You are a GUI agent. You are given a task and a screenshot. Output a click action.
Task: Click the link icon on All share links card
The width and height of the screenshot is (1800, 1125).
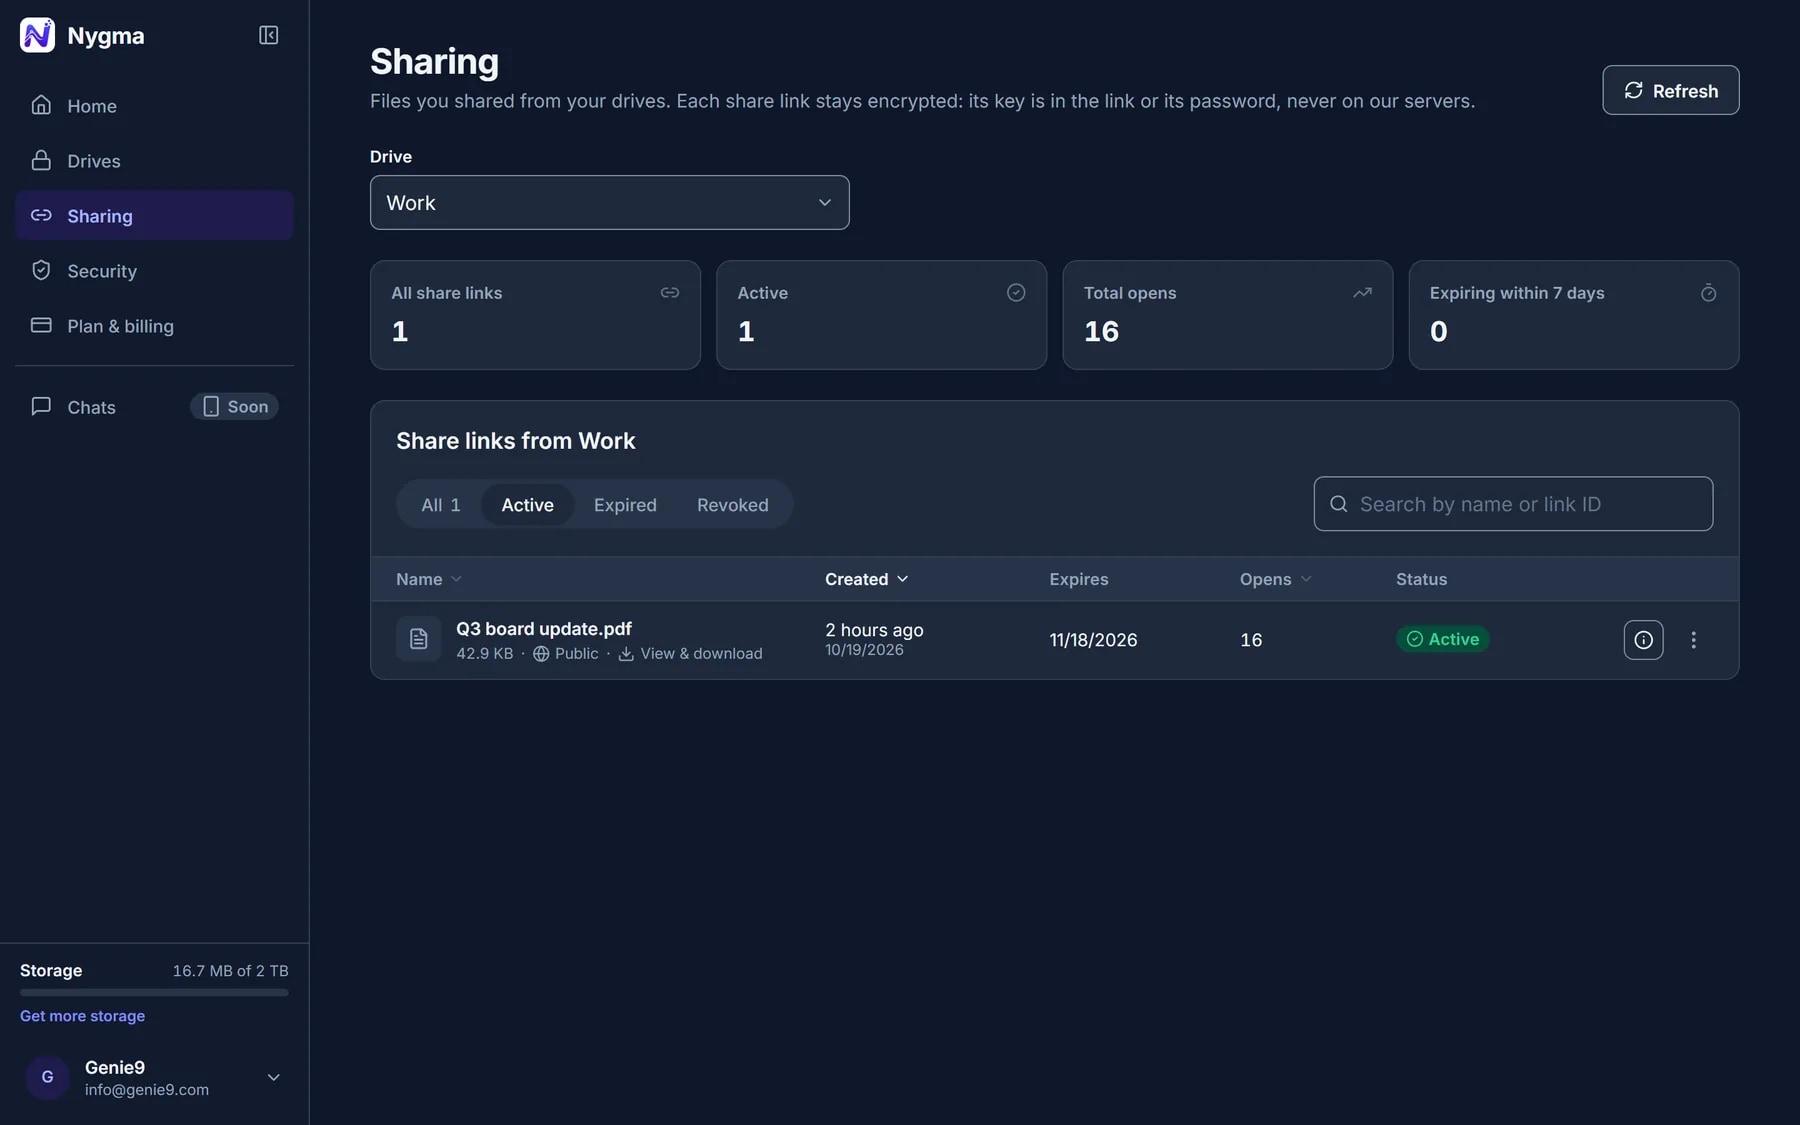click(x=670, y=293)
